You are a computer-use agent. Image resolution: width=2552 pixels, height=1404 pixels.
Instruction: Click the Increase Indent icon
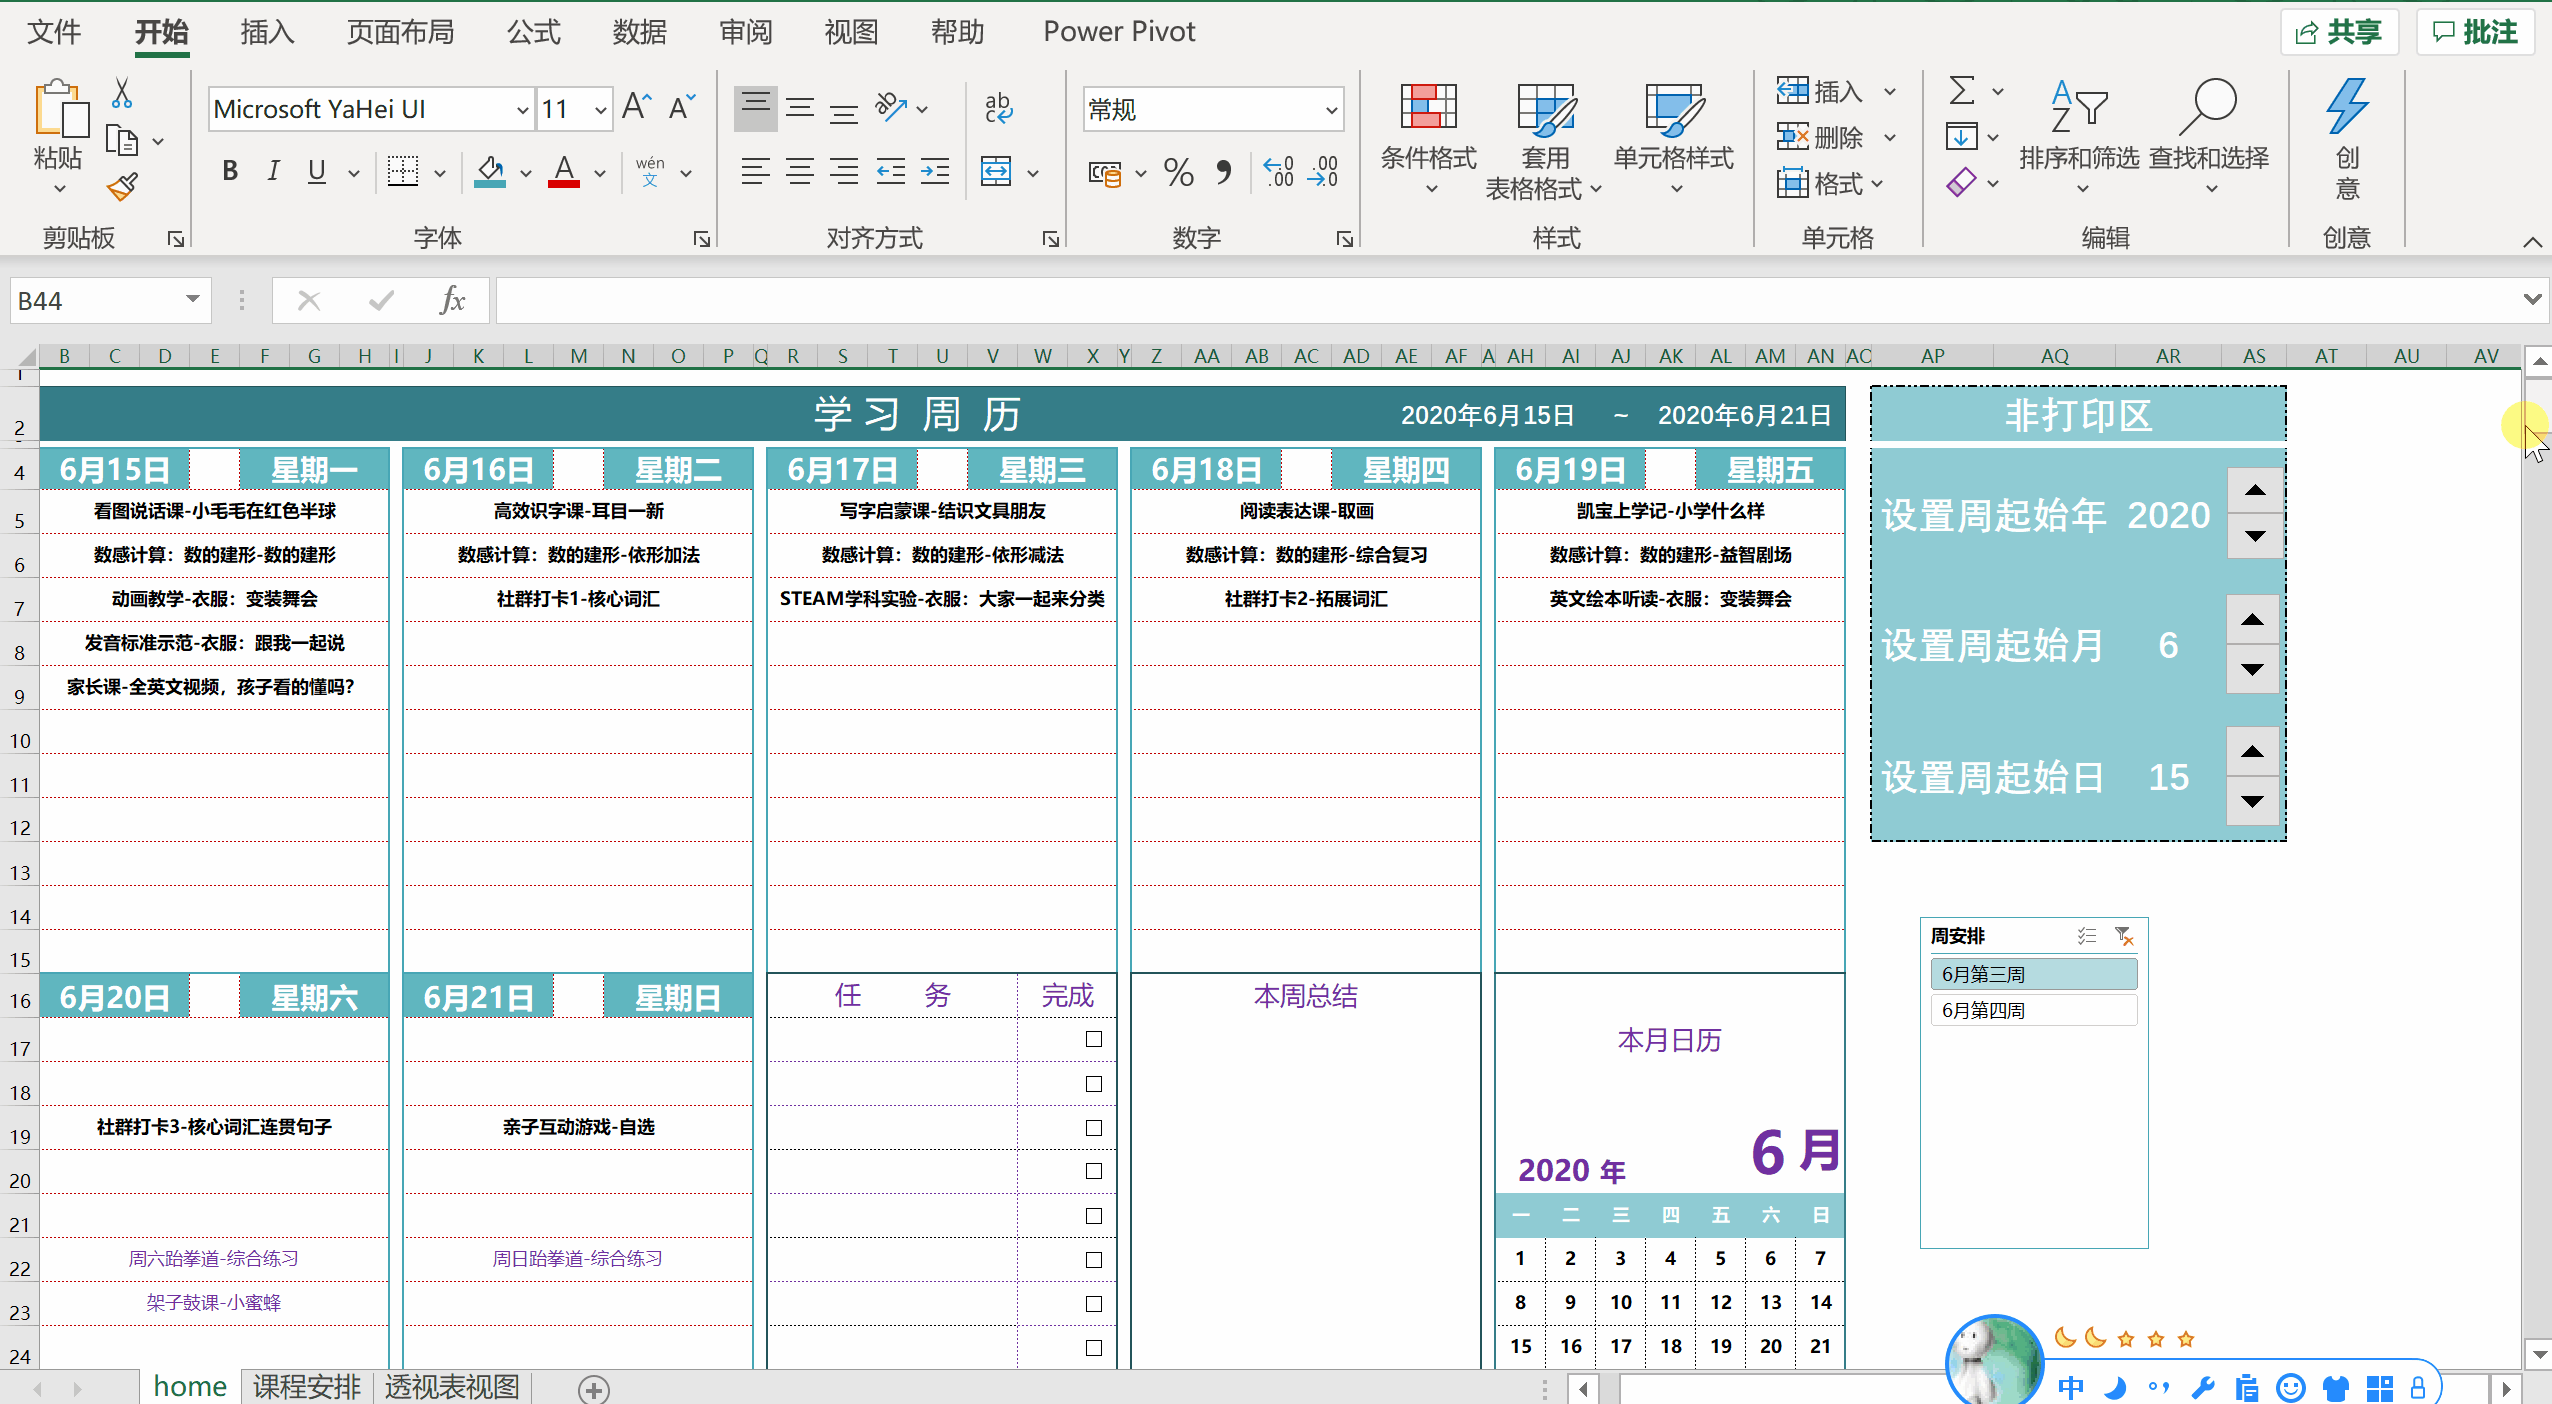pyautogui.click(x=934, y=171)
